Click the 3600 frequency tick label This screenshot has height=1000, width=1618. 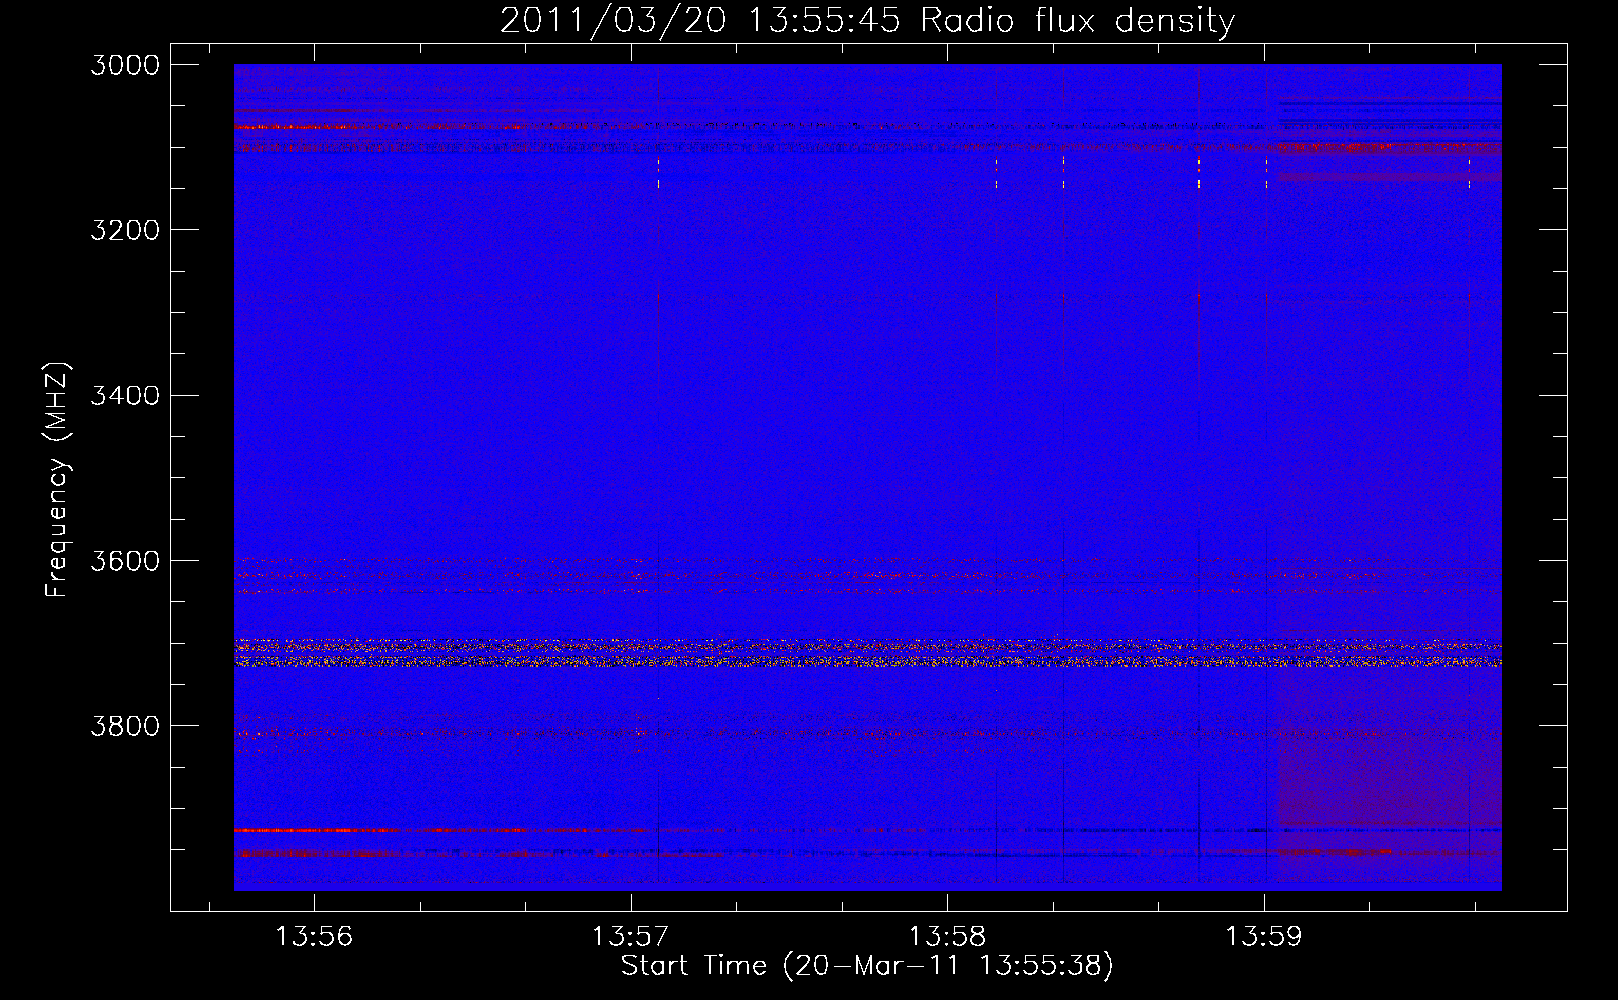(x=125, y=560)
